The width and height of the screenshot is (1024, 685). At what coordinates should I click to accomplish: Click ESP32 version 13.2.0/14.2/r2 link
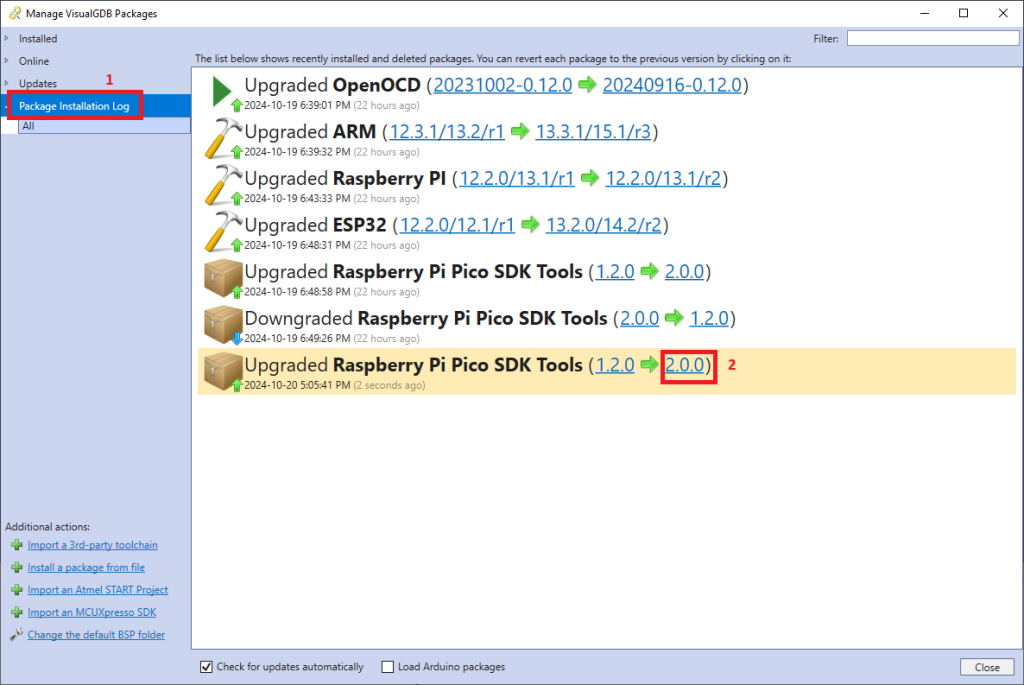click(x=603, y=225)
